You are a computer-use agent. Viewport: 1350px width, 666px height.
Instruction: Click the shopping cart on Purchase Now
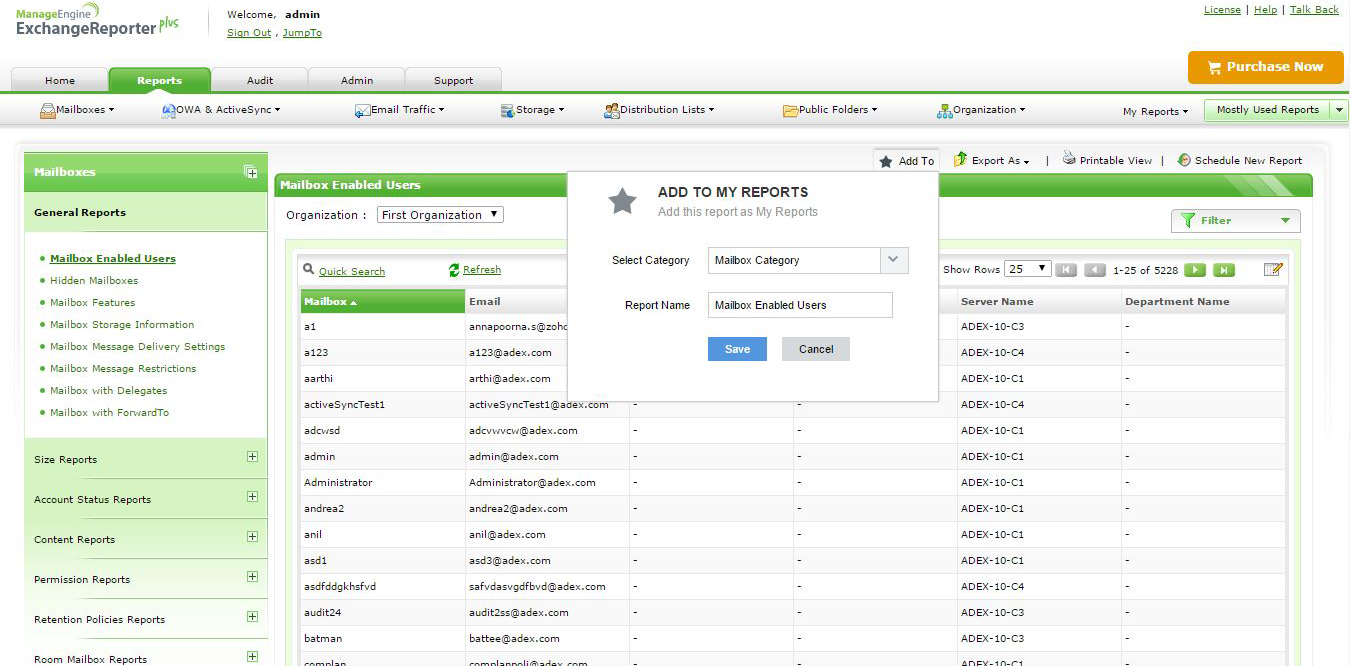[x=1214, y=67]
